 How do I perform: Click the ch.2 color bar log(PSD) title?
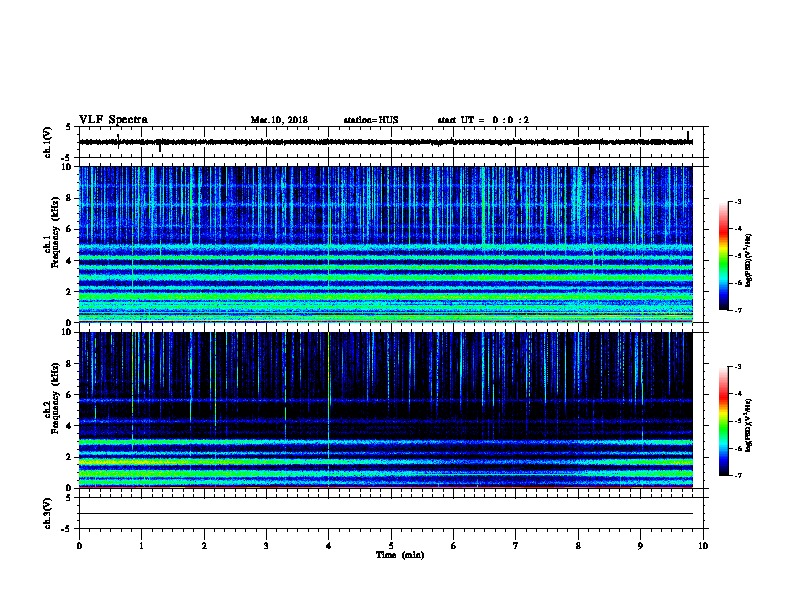(x=749, y=425)
